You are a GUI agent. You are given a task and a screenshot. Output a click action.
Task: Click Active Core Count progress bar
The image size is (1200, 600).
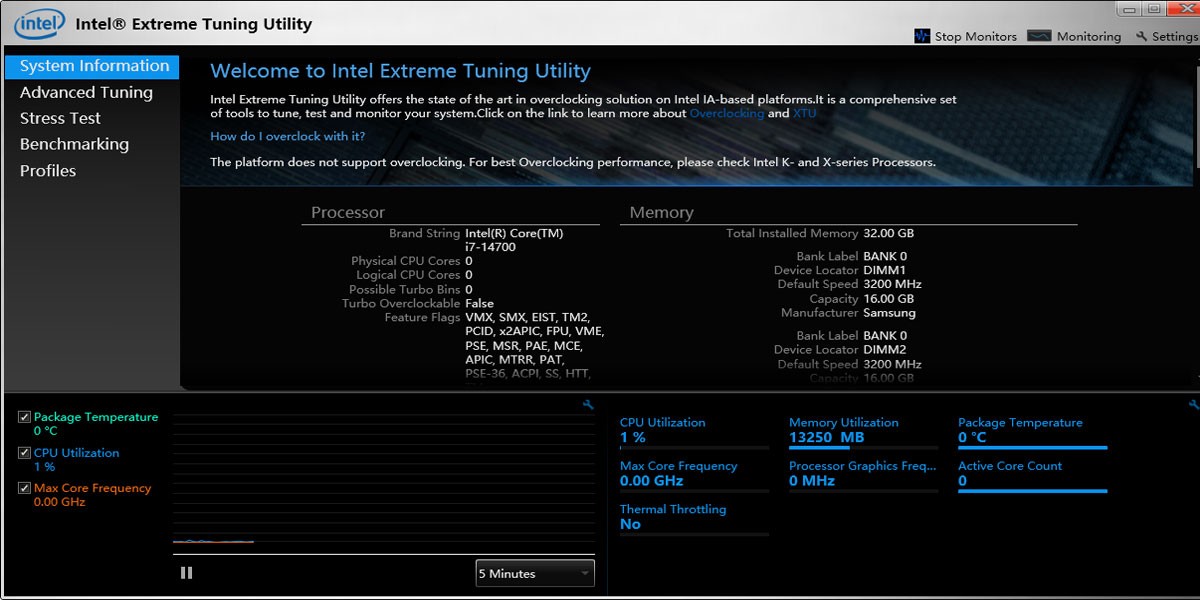click(1032, 491)
